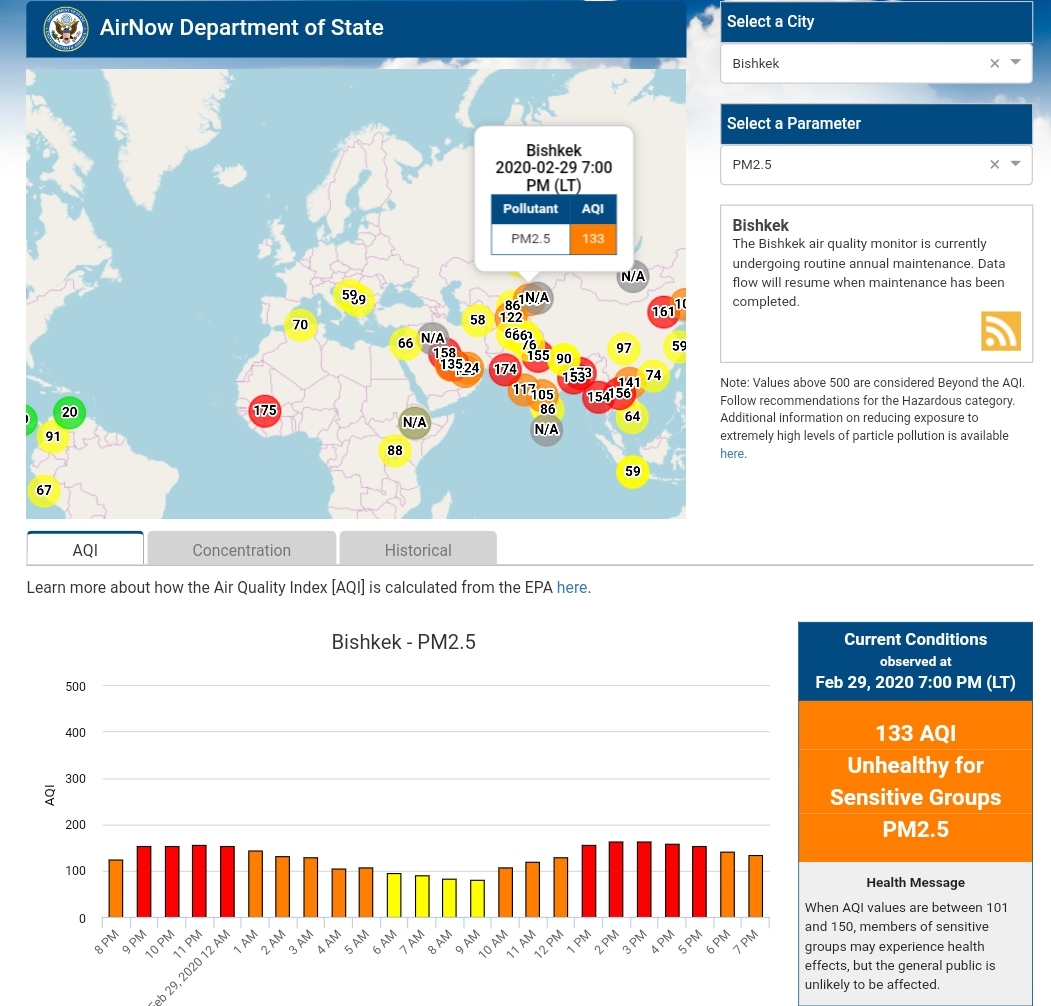The image size is (1051, 1006).
Task: Click the yellow 97 AQI map marker
Action: pyautogui.click(x=624, y=348)
